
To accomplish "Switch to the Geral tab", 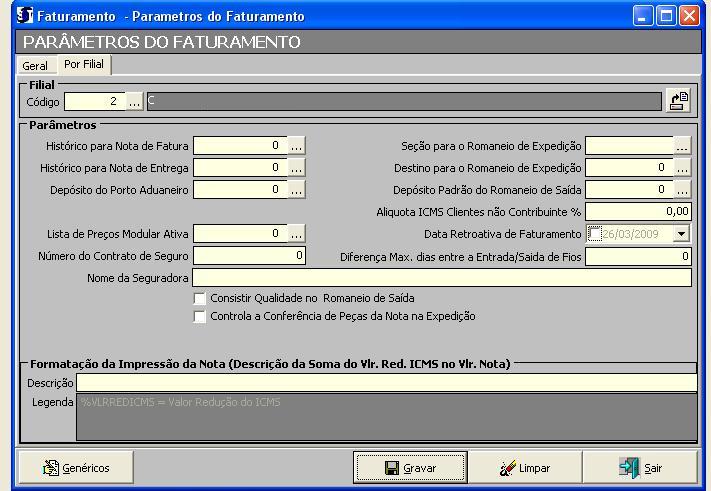I will pyautogui.click(x=35, y=65).
